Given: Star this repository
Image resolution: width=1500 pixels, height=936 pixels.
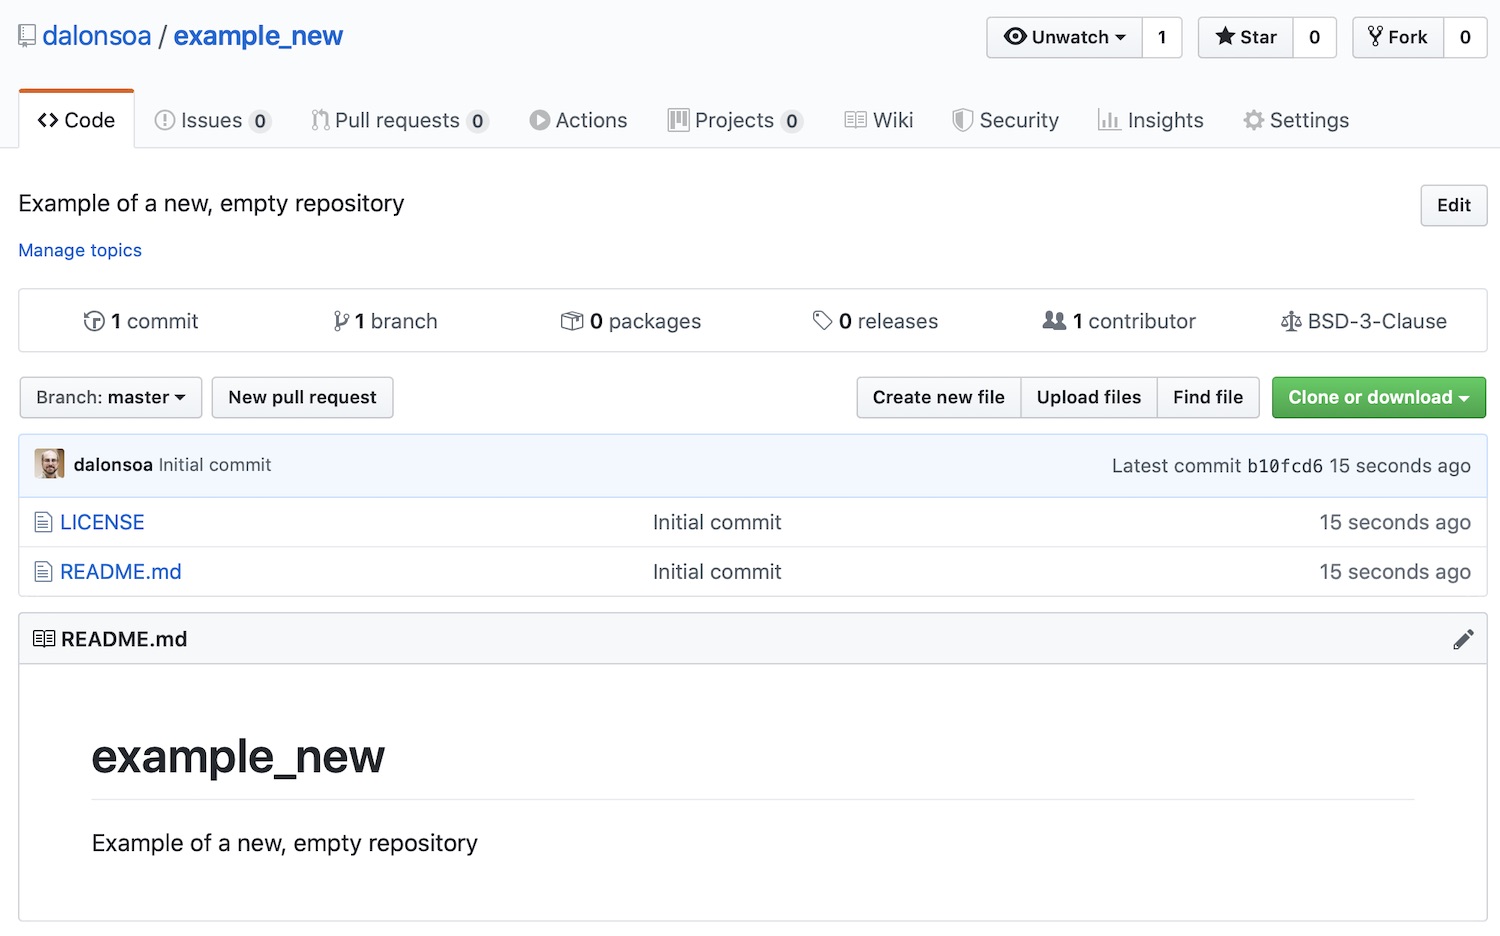Looking at the screenshot, I should click(x=1246, y=37).
